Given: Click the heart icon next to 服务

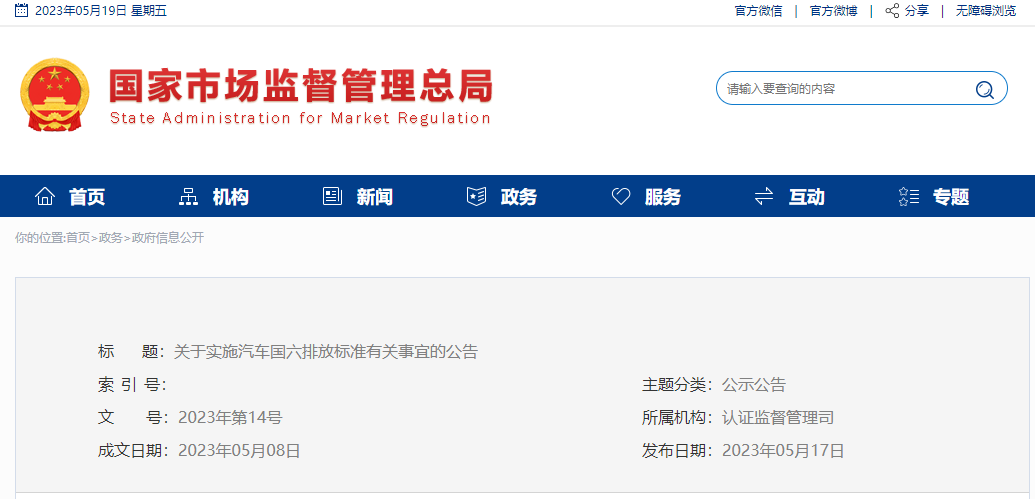Looking at the screenshot, I should 620,196.
